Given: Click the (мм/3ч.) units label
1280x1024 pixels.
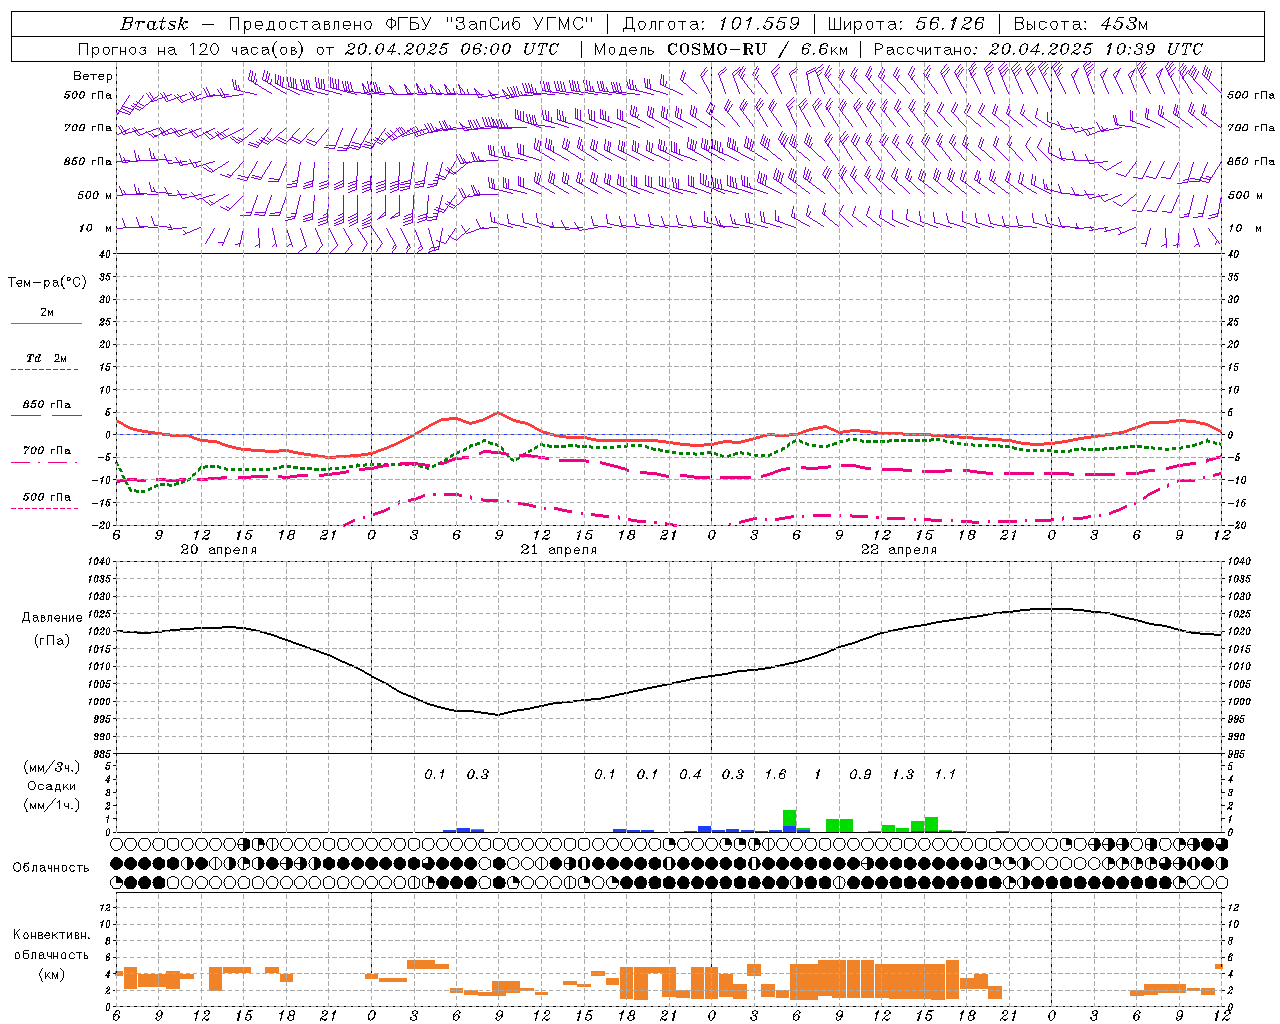Looking at the screenshot, I should 52,767.
